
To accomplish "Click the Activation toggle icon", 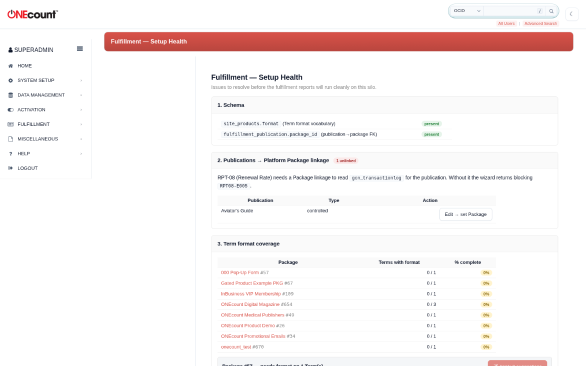I will (x=10, y=110).
